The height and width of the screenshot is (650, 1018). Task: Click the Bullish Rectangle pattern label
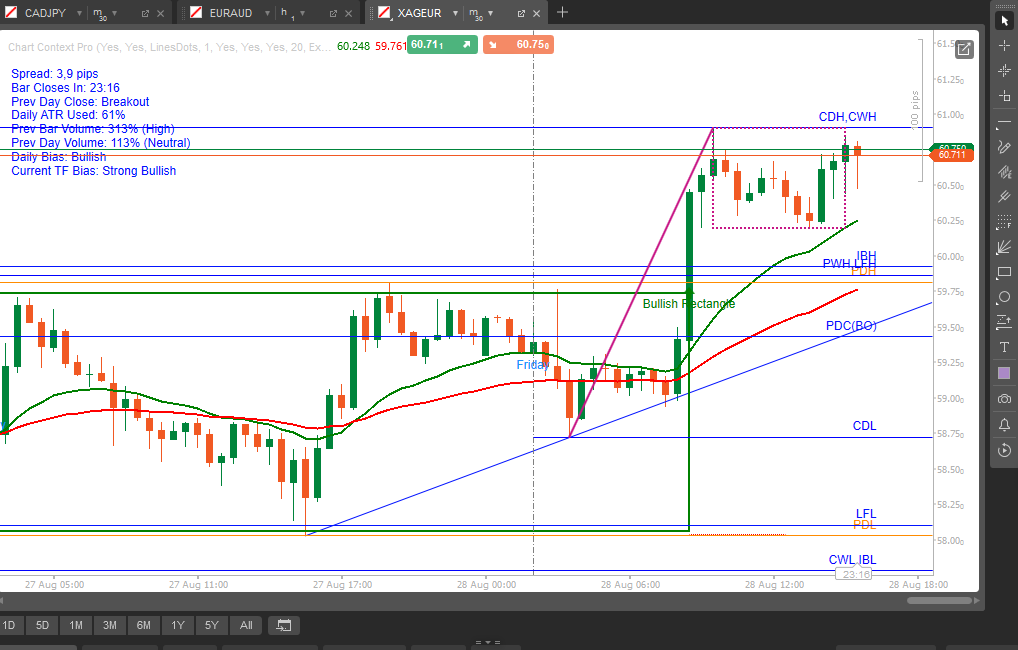(x=689, y=304)
